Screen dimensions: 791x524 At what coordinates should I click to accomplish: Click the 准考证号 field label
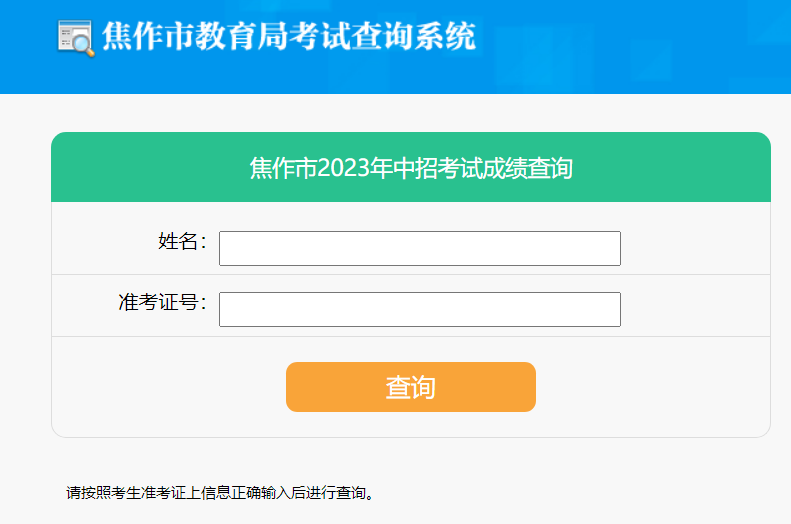[x=161, y=302]
